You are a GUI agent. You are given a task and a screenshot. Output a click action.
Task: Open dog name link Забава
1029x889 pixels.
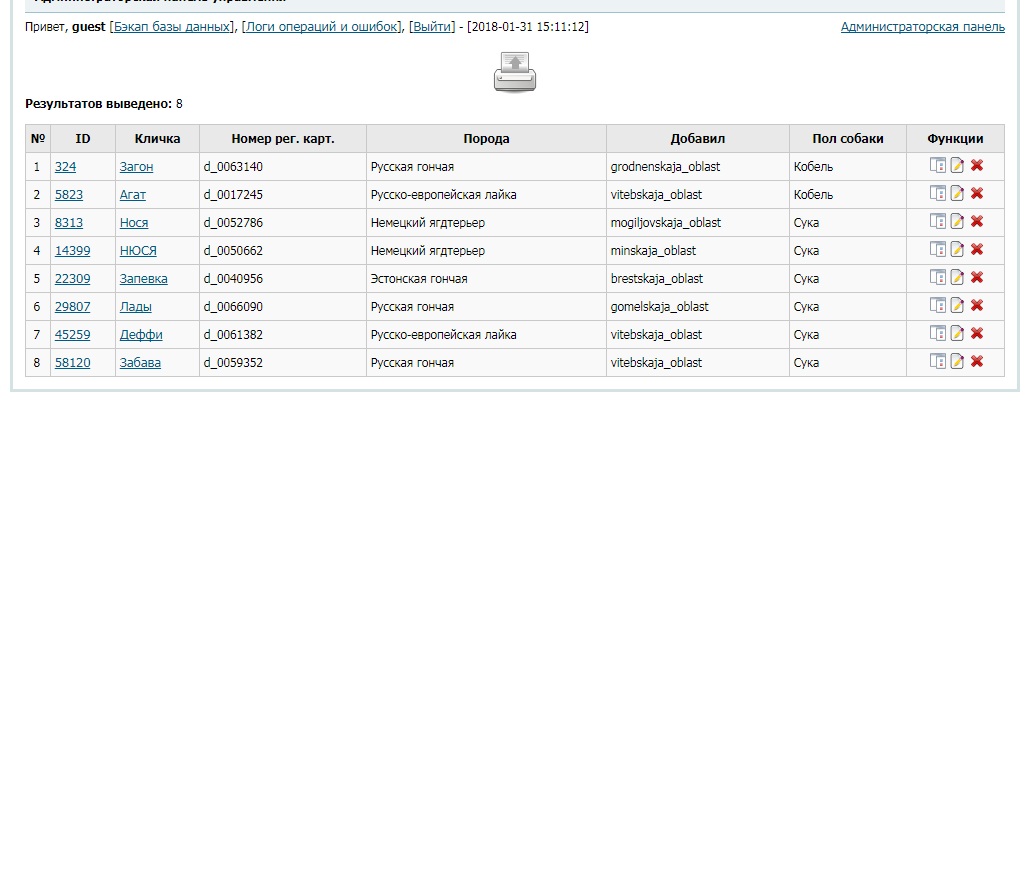(140, 363)
